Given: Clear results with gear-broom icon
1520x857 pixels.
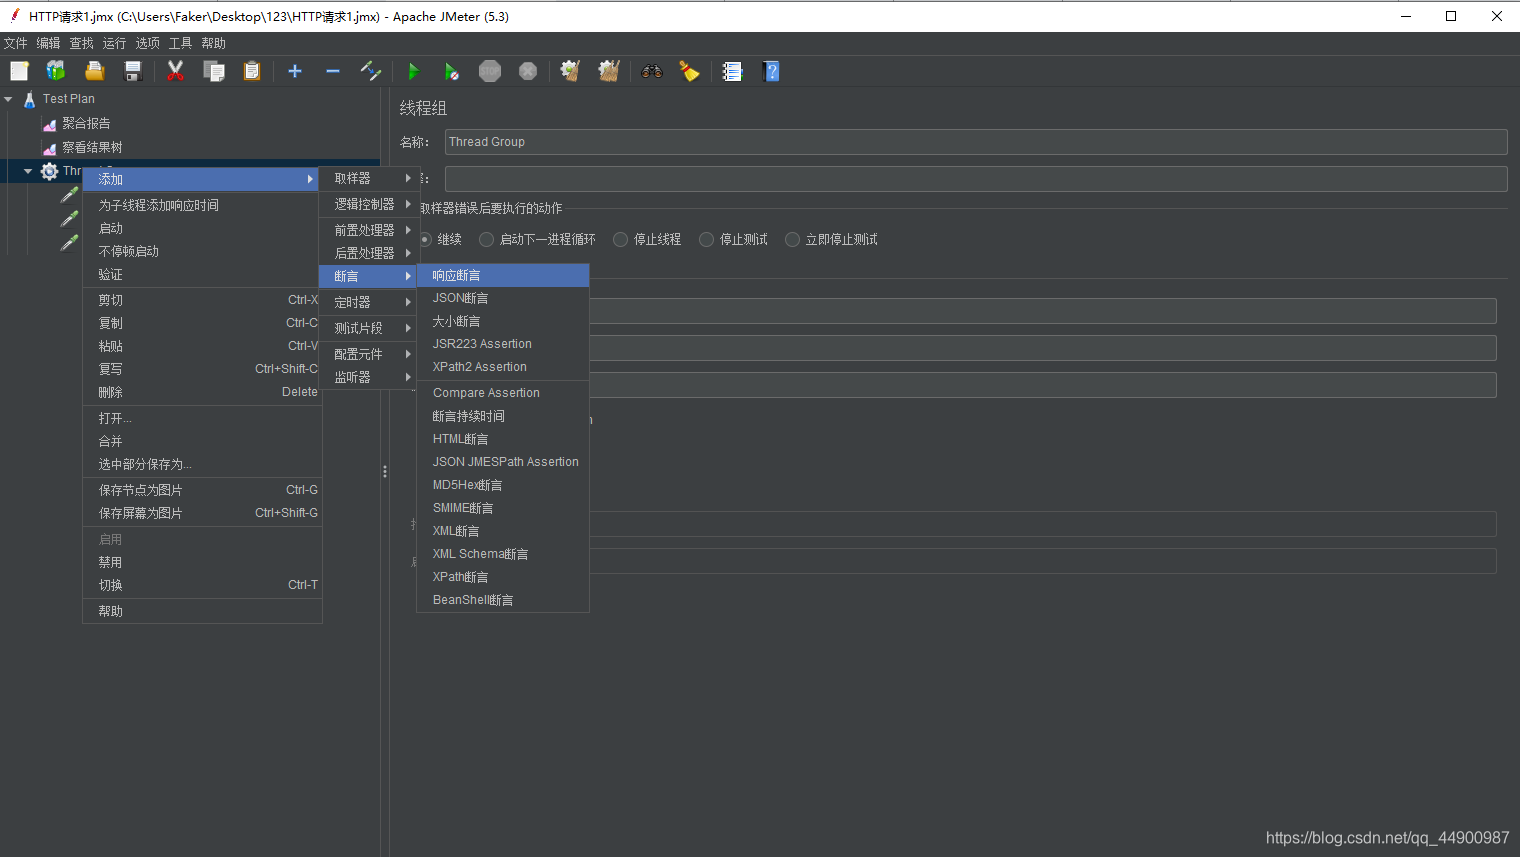Looking at the screenshot, I should (x=571, y=71).
